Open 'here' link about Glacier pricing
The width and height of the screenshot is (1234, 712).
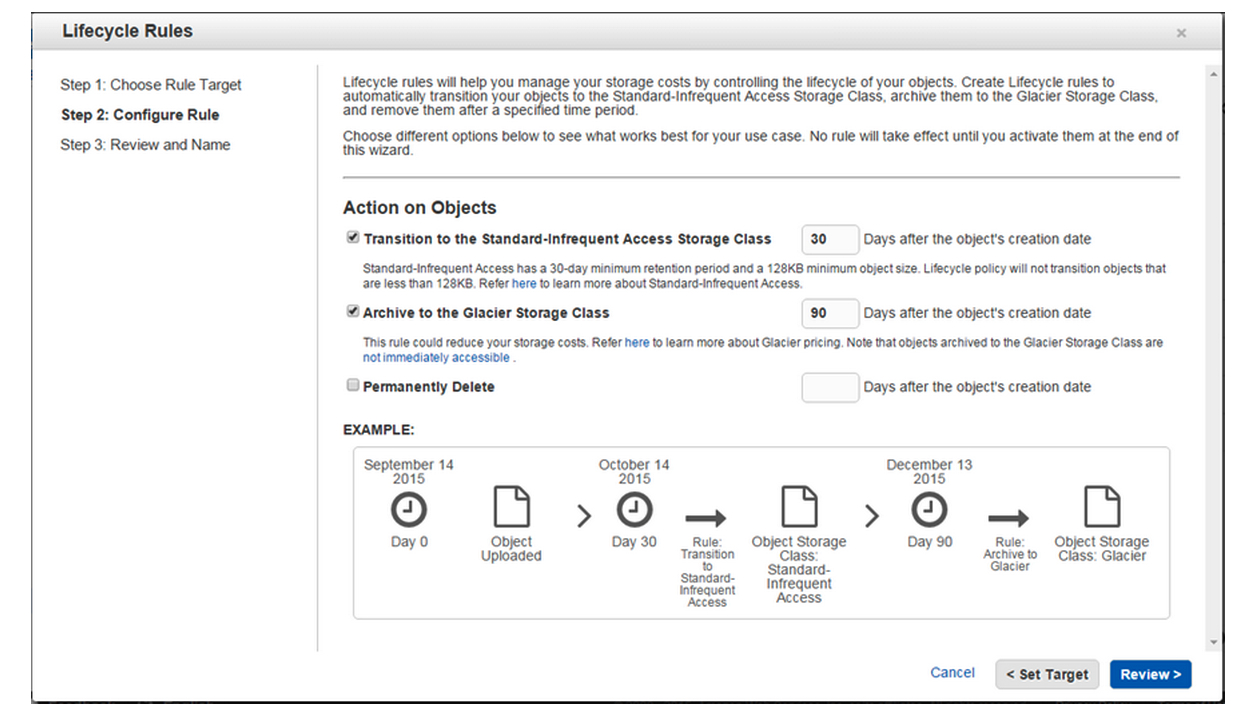tap(637, 343)
